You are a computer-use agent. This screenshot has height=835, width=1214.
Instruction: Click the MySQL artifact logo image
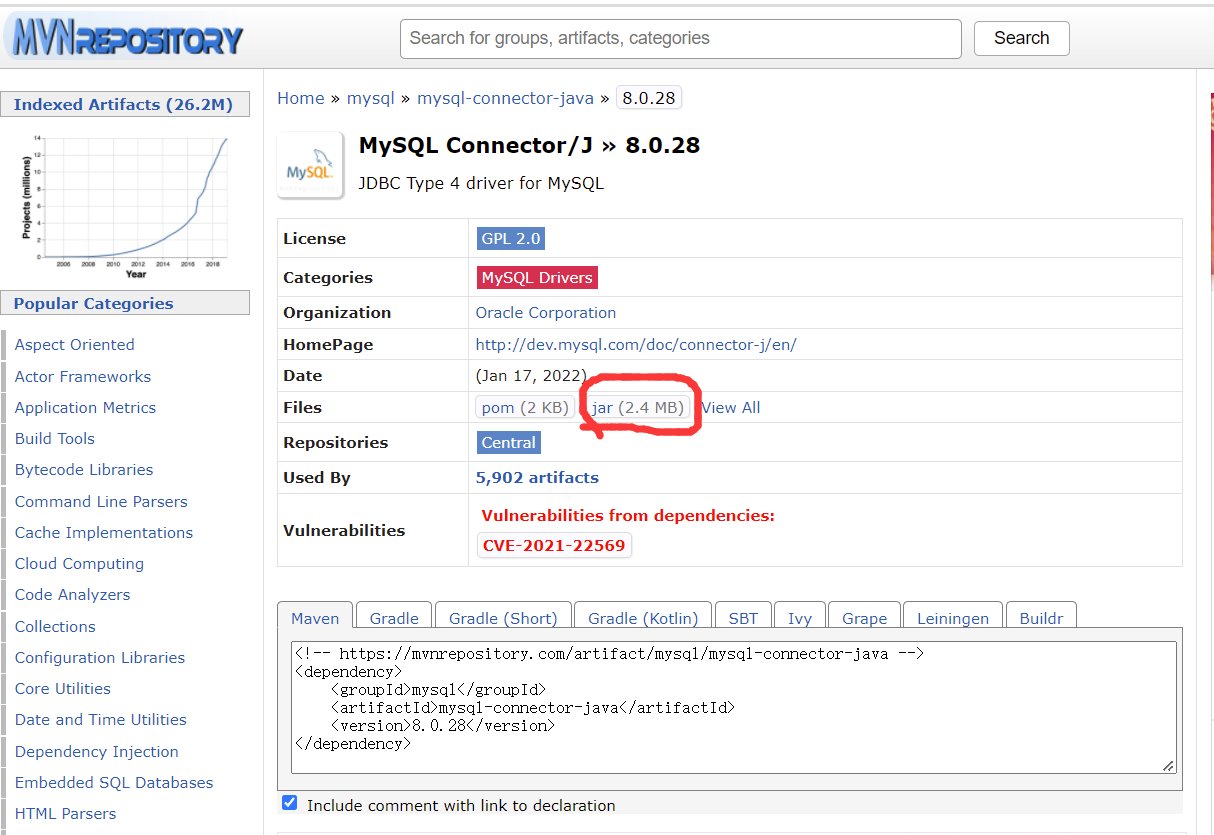coord(310,165)
